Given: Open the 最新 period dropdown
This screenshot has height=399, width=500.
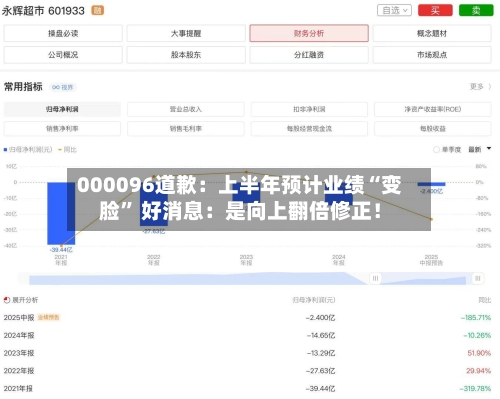Looking at the screenshot, I should click(480, 149).
